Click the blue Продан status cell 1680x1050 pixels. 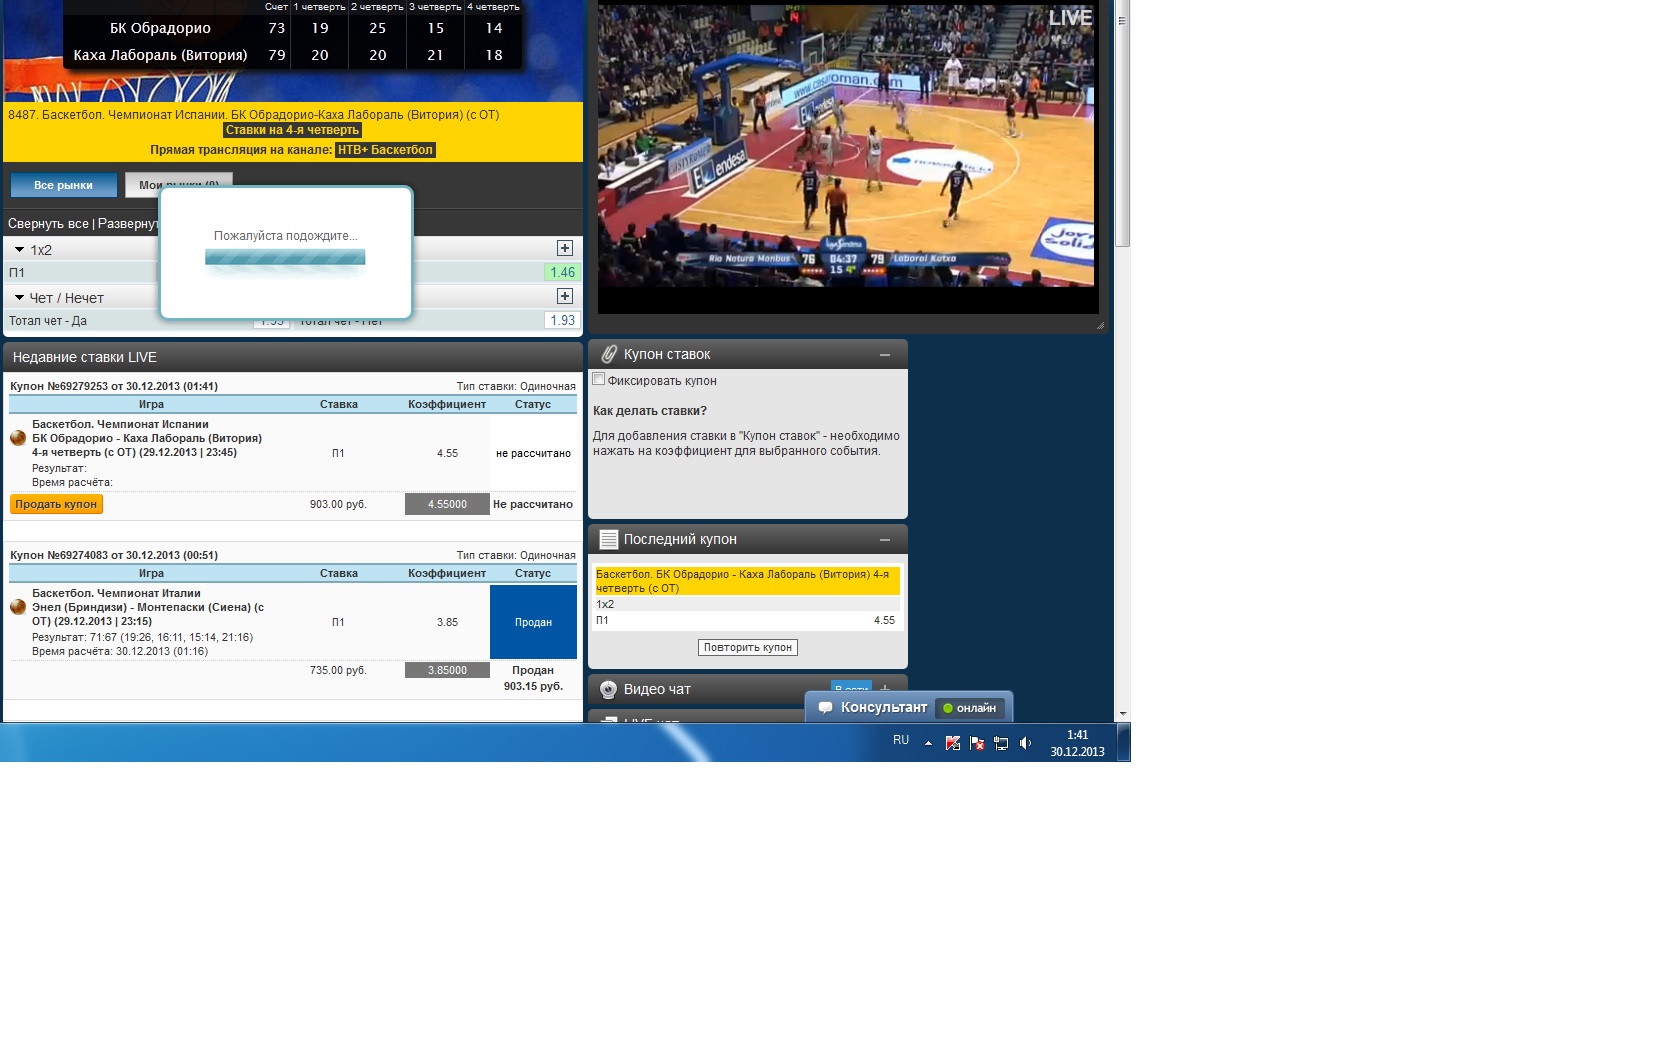click(x=533, y=622)
